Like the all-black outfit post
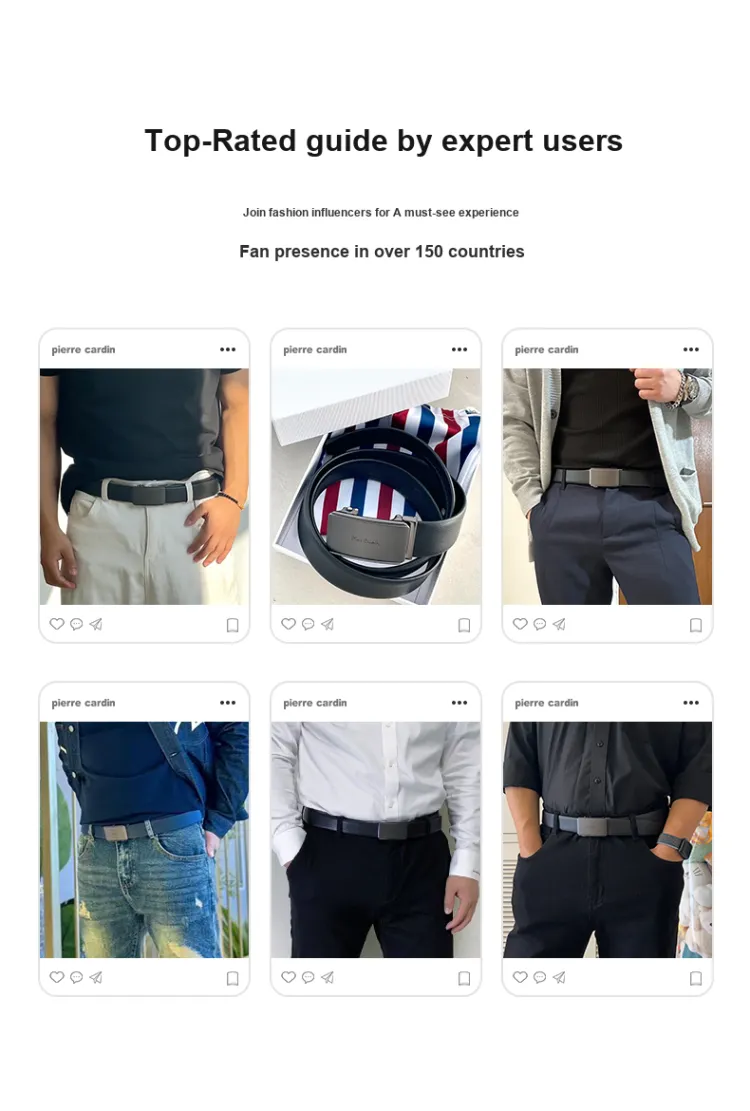This screenshot has height=1111, width=750. pos(520,977)
